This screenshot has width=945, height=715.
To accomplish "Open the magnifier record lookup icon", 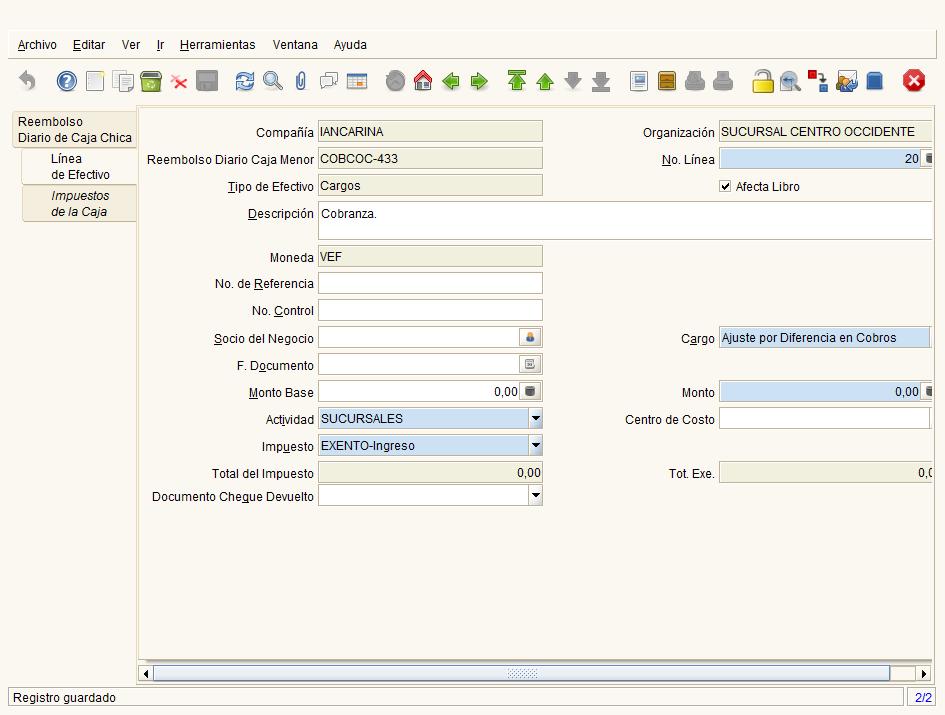I will 272,81.
